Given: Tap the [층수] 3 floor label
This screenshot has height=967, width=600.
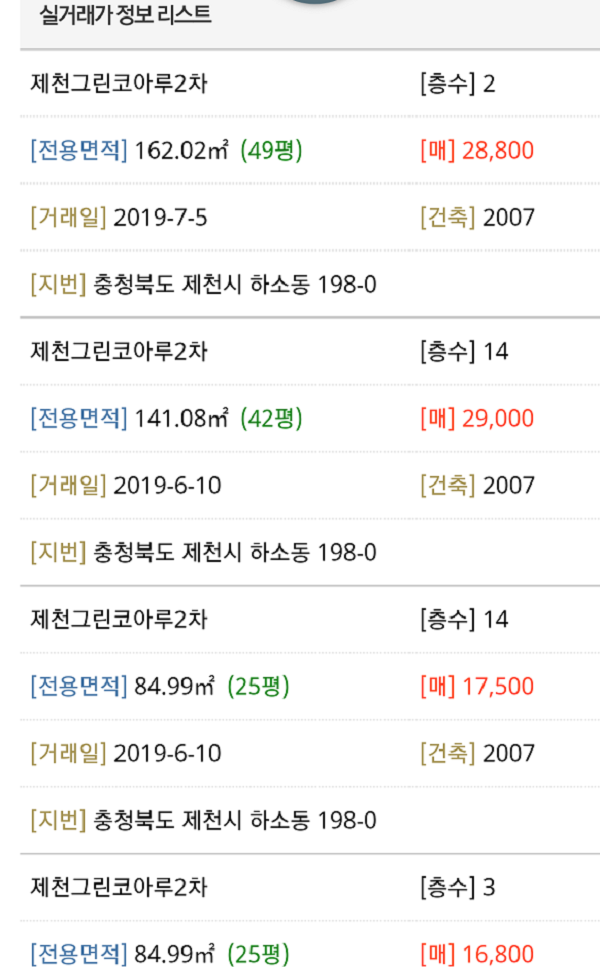Looking at the screenshot, I should click(458, 887).
